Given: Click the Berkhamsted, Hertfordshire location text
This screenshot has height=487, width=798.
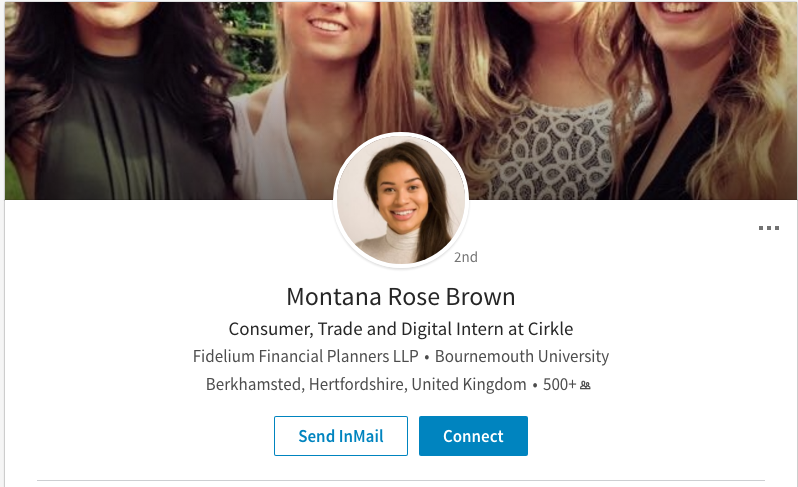Looking at the screenshot, I should click(306, 384).
